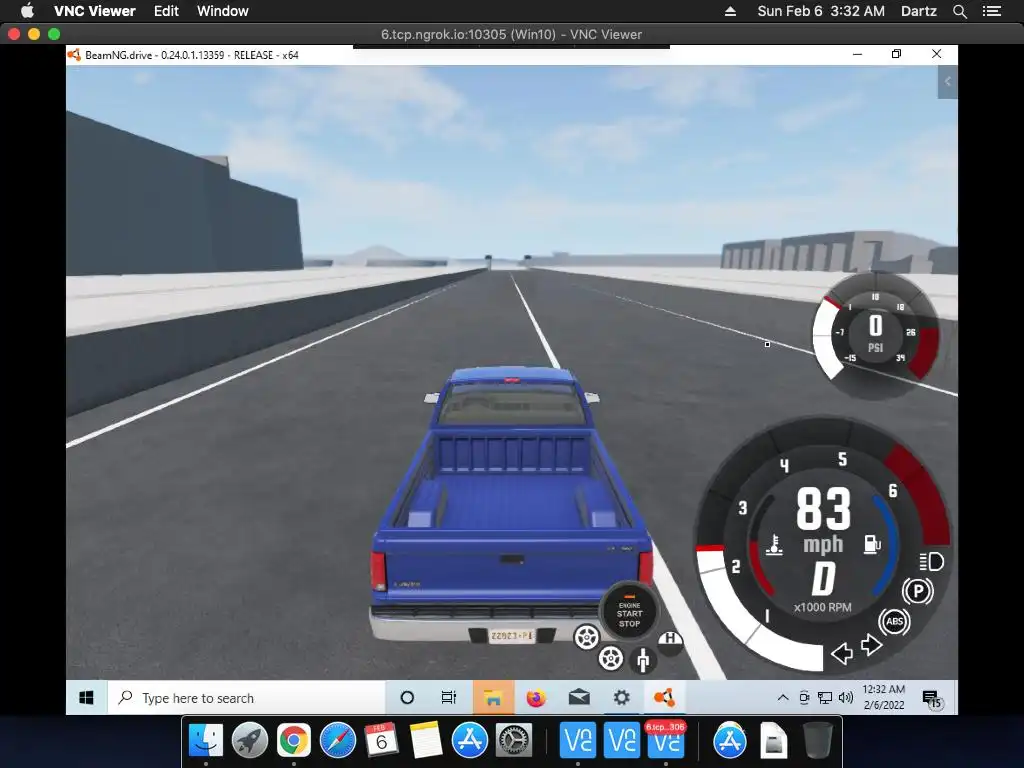The height and width of the screenshot is (768, 1024).
Task: Activate the left turn signal arrow
Action: click(x=842, y=652)
